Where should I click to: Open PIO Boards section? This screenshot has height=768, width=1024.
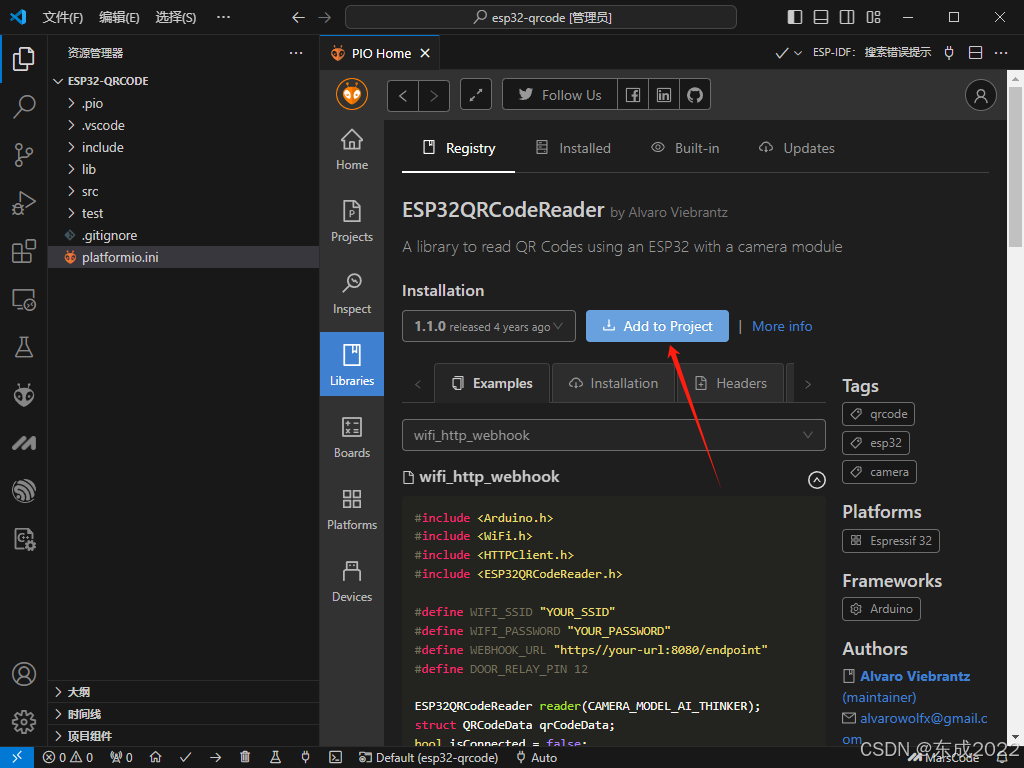click(x=352, y=438)
